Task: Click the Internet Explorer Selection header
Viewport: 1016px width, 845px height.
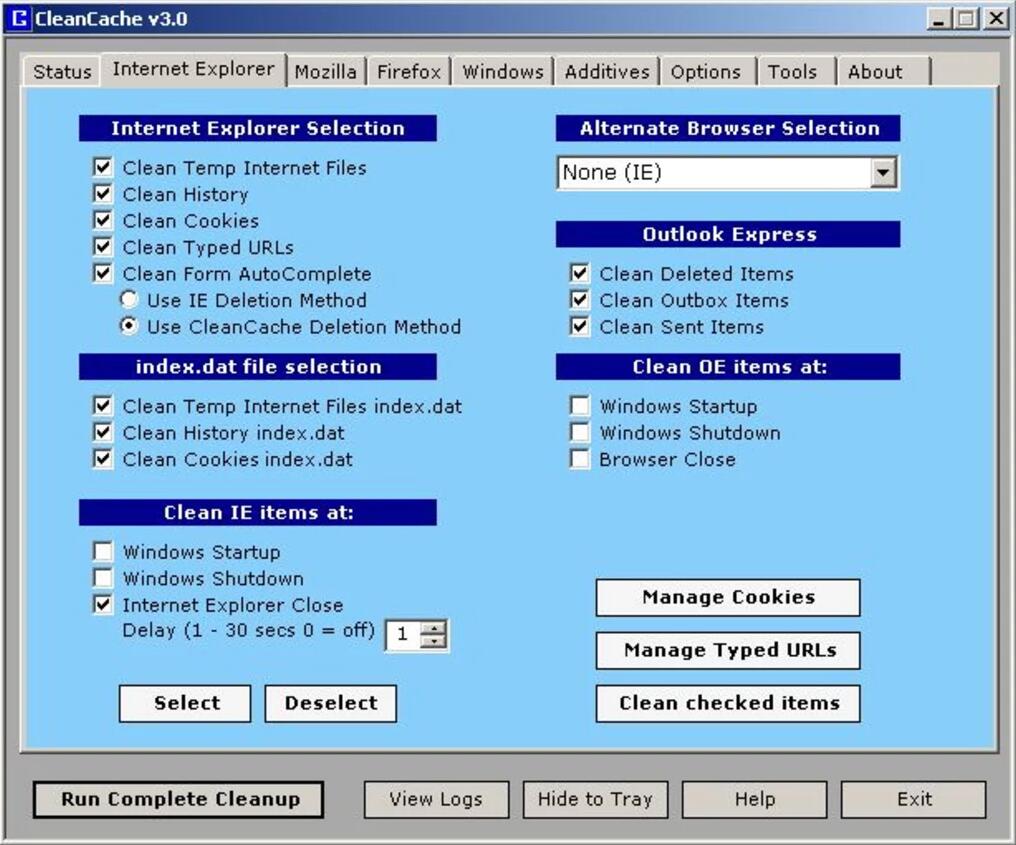Action: pos(258,128)
